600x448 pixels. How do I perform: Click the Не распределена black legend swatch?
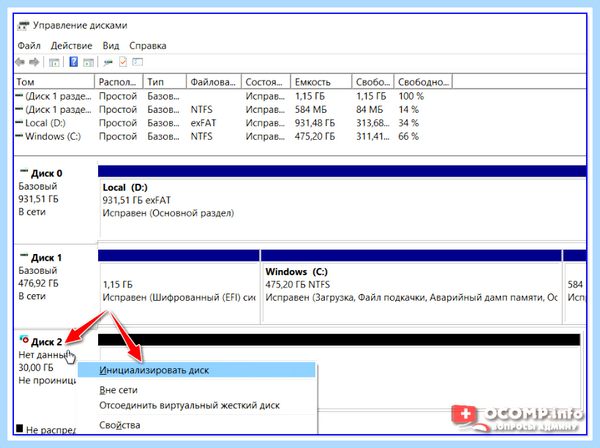point(20,428)
